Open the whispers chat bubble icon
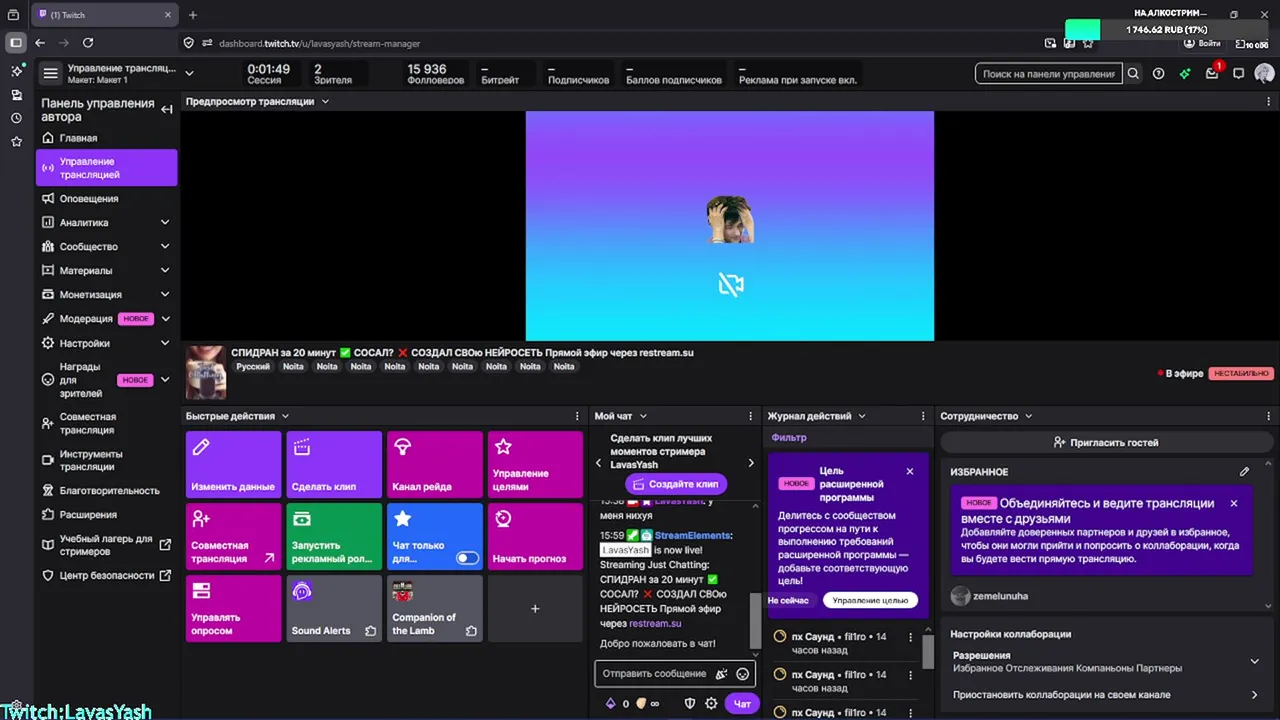Image resolution: width=1280 pixels, height=720 pixels. click(x=1238, y=73)
